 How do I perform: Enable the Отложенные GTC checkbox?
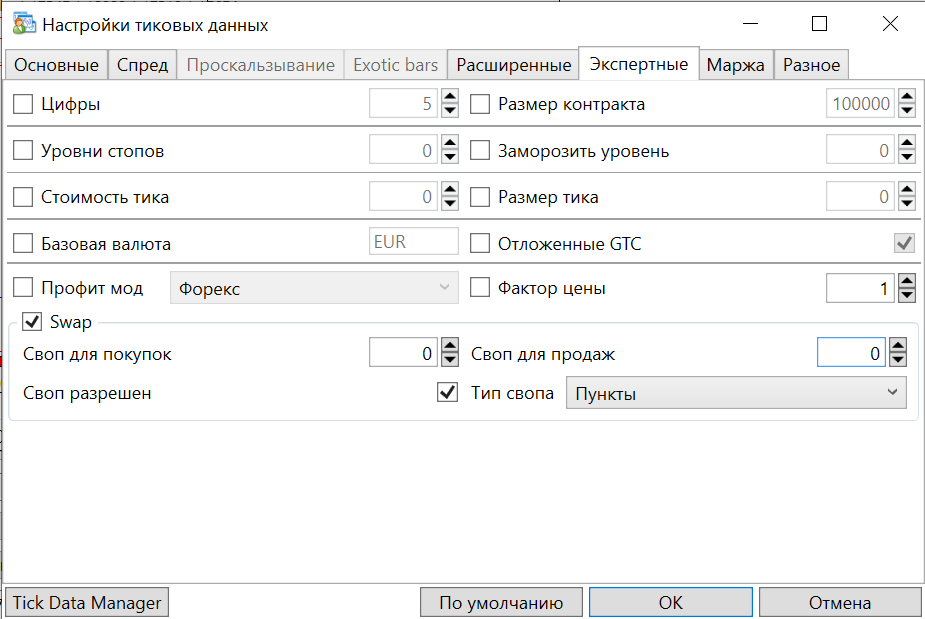480,243
